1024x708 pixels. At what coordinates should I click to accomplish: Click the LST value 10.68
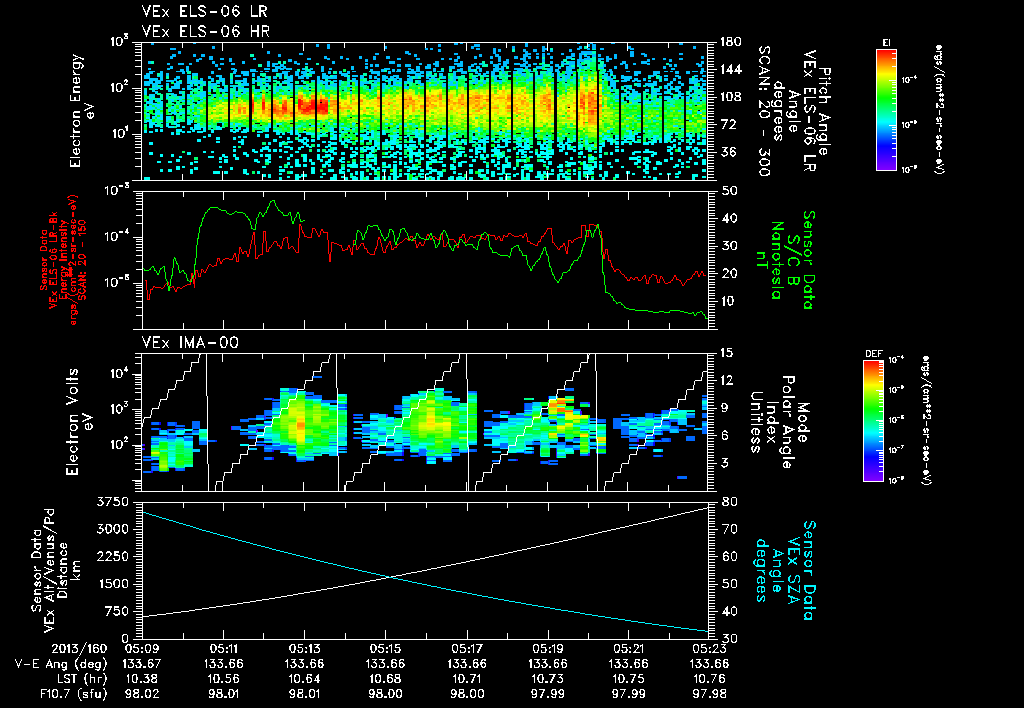(x=385, y=679)
